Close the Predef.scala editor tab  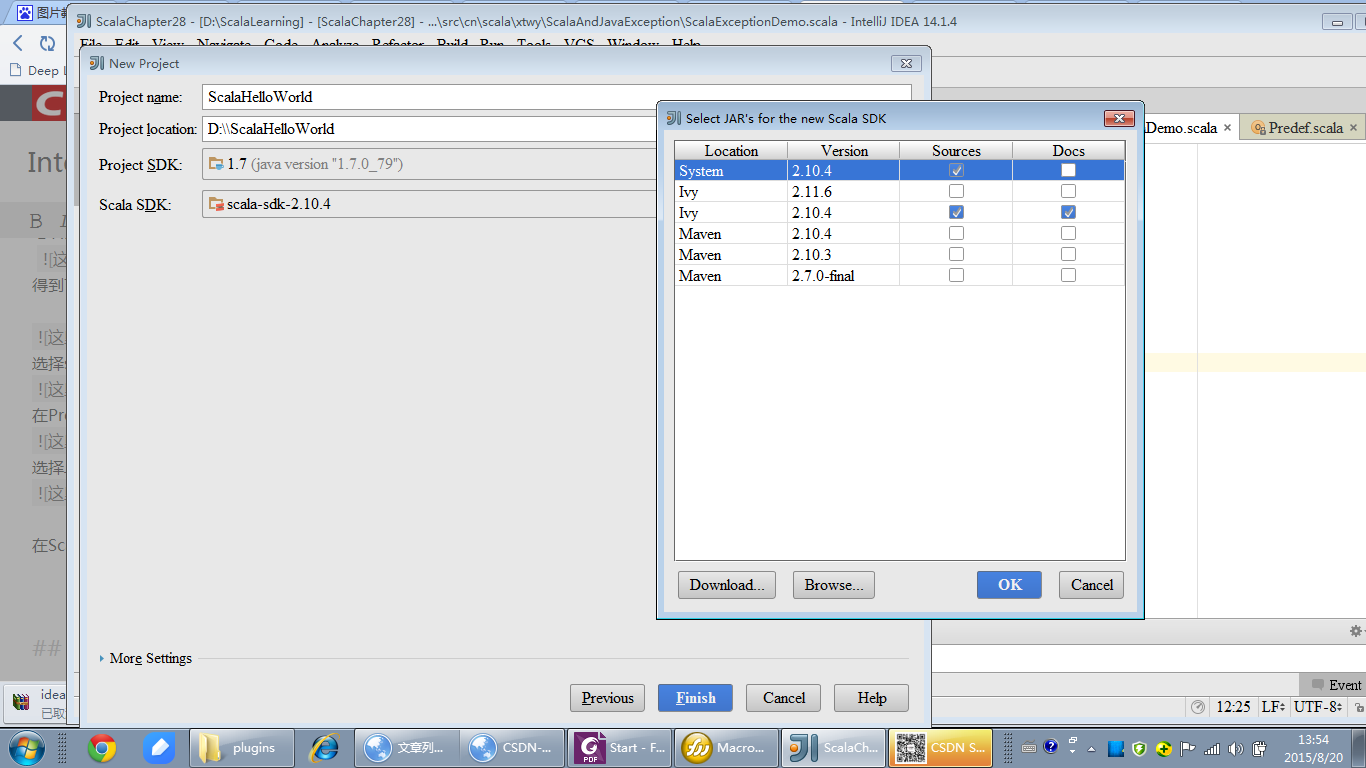pyautogui.click(x=1354, y=128)
